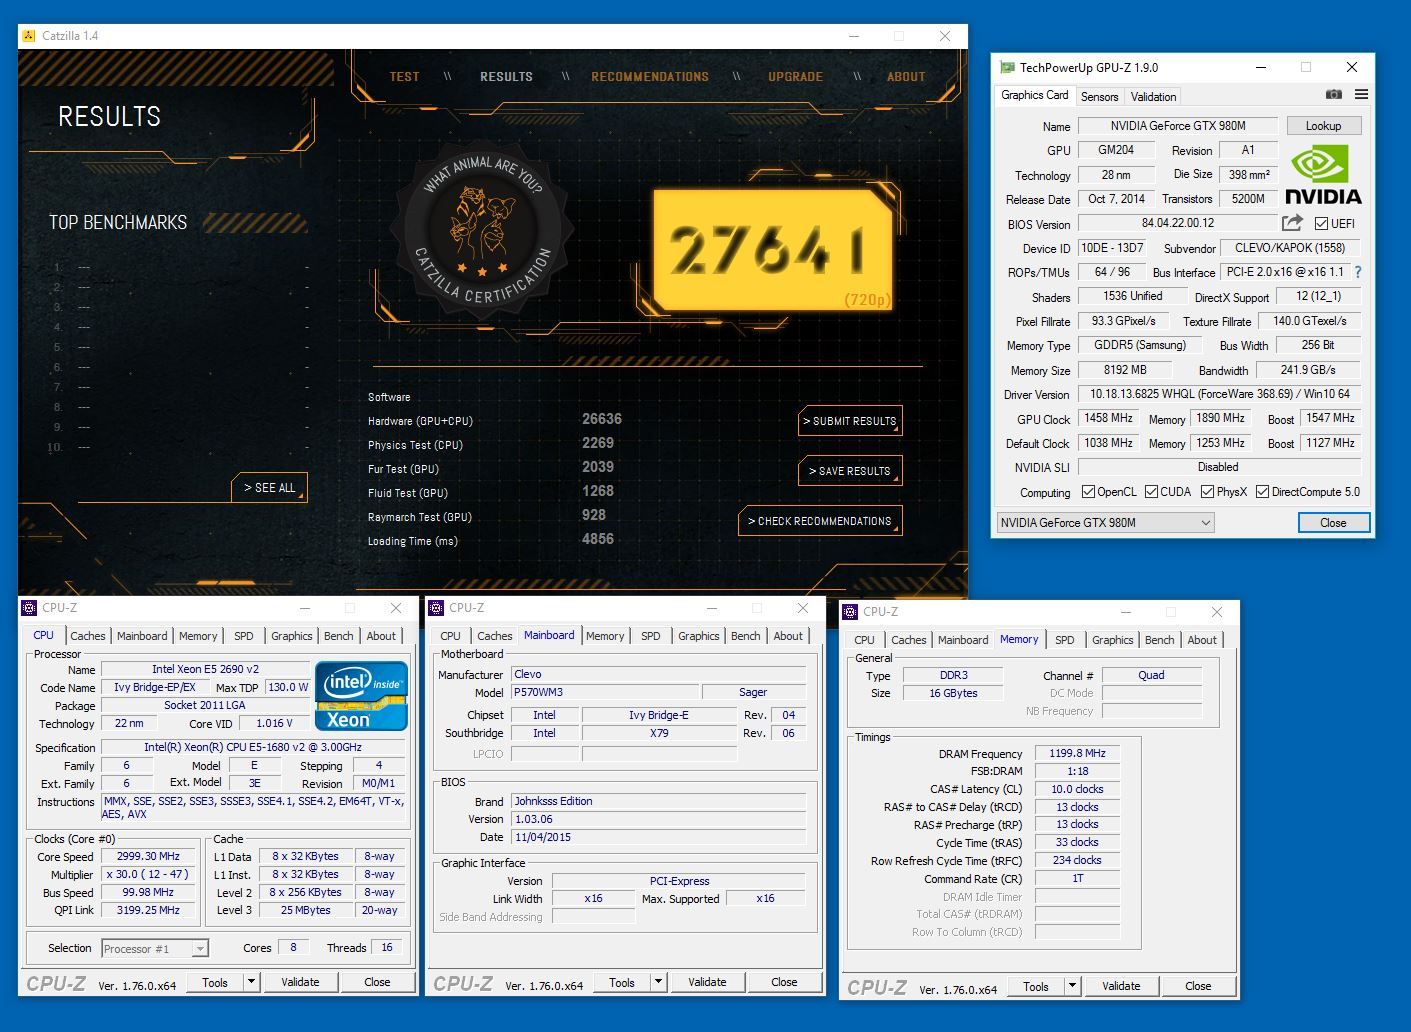Toggle the PhysX checkbox
This screenshot has height=1032, width=1411.
point(1207,492)
